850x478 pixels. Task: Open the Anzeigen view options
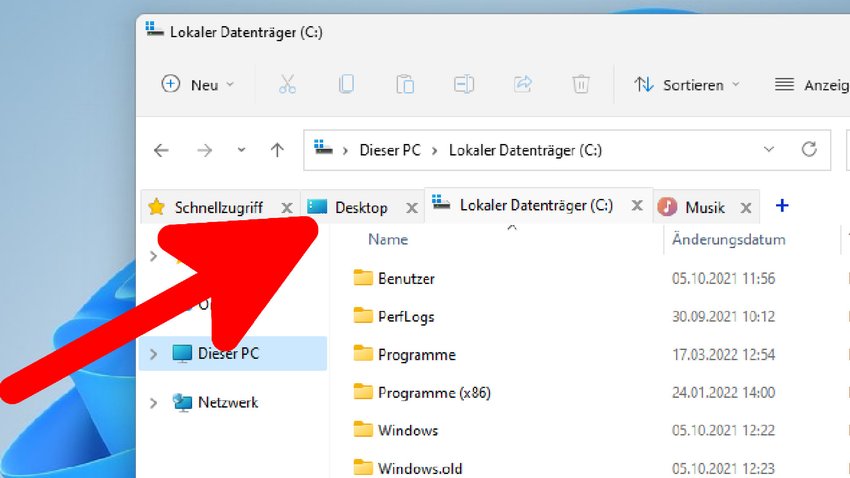pos(812,85)
